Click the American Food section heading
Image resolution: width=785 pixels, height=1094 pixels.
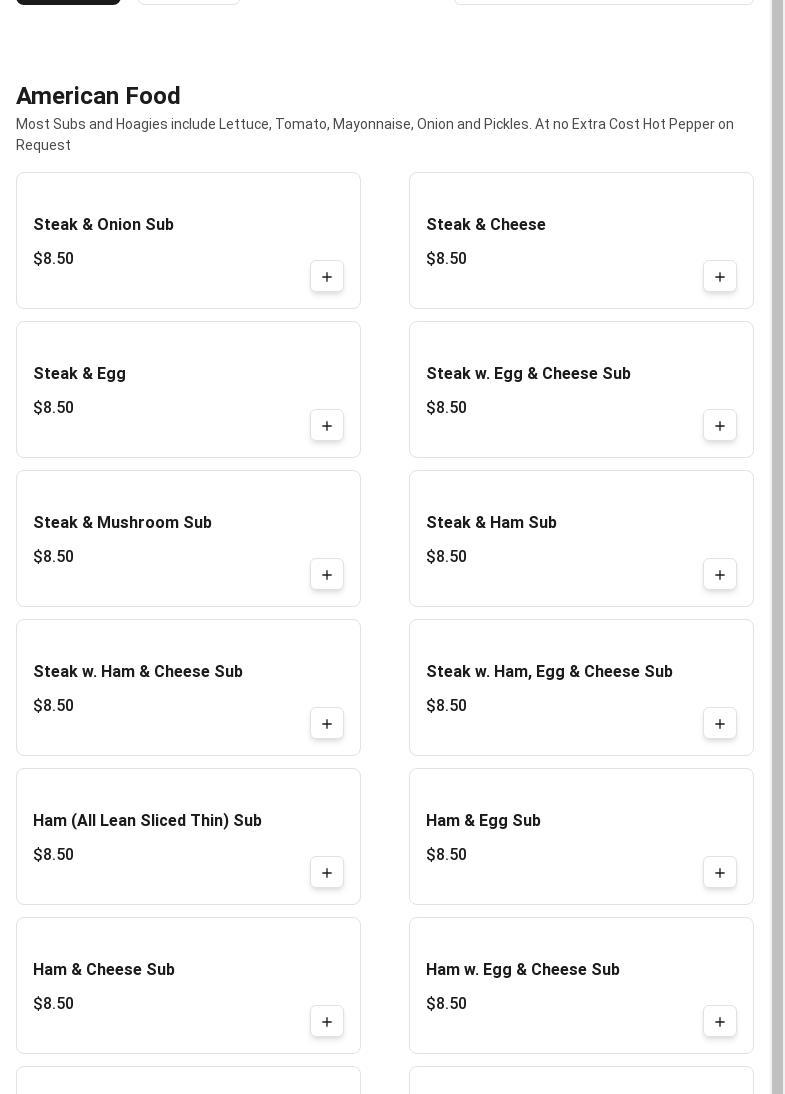click(98, 96)
